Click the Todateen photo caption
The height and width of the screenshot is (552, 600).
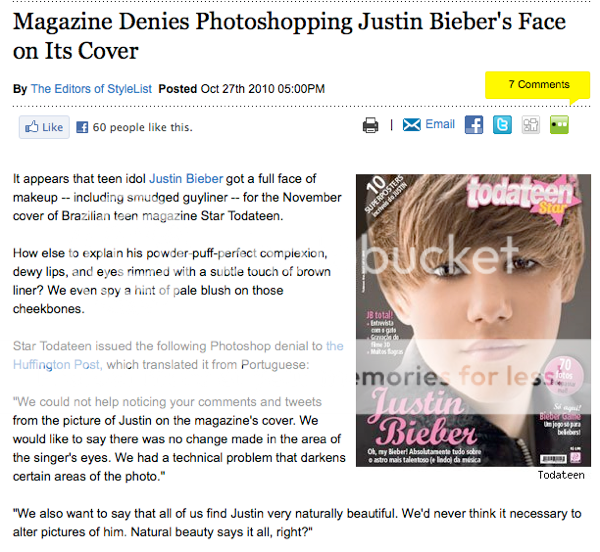(561, 475)
